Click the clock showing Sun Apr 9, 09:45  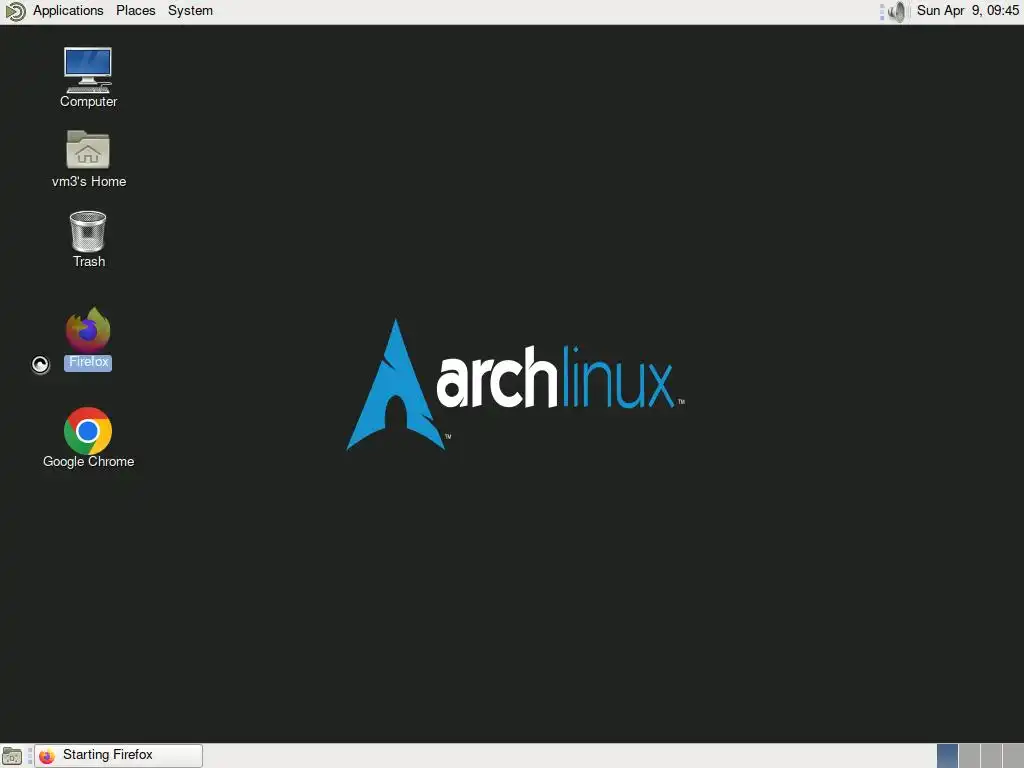pyautogui.click(x=967, y=10)
